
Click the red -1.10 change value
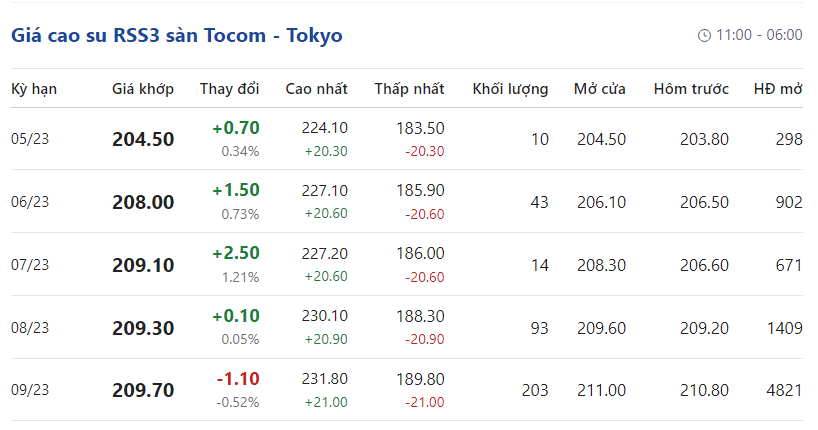238,380
